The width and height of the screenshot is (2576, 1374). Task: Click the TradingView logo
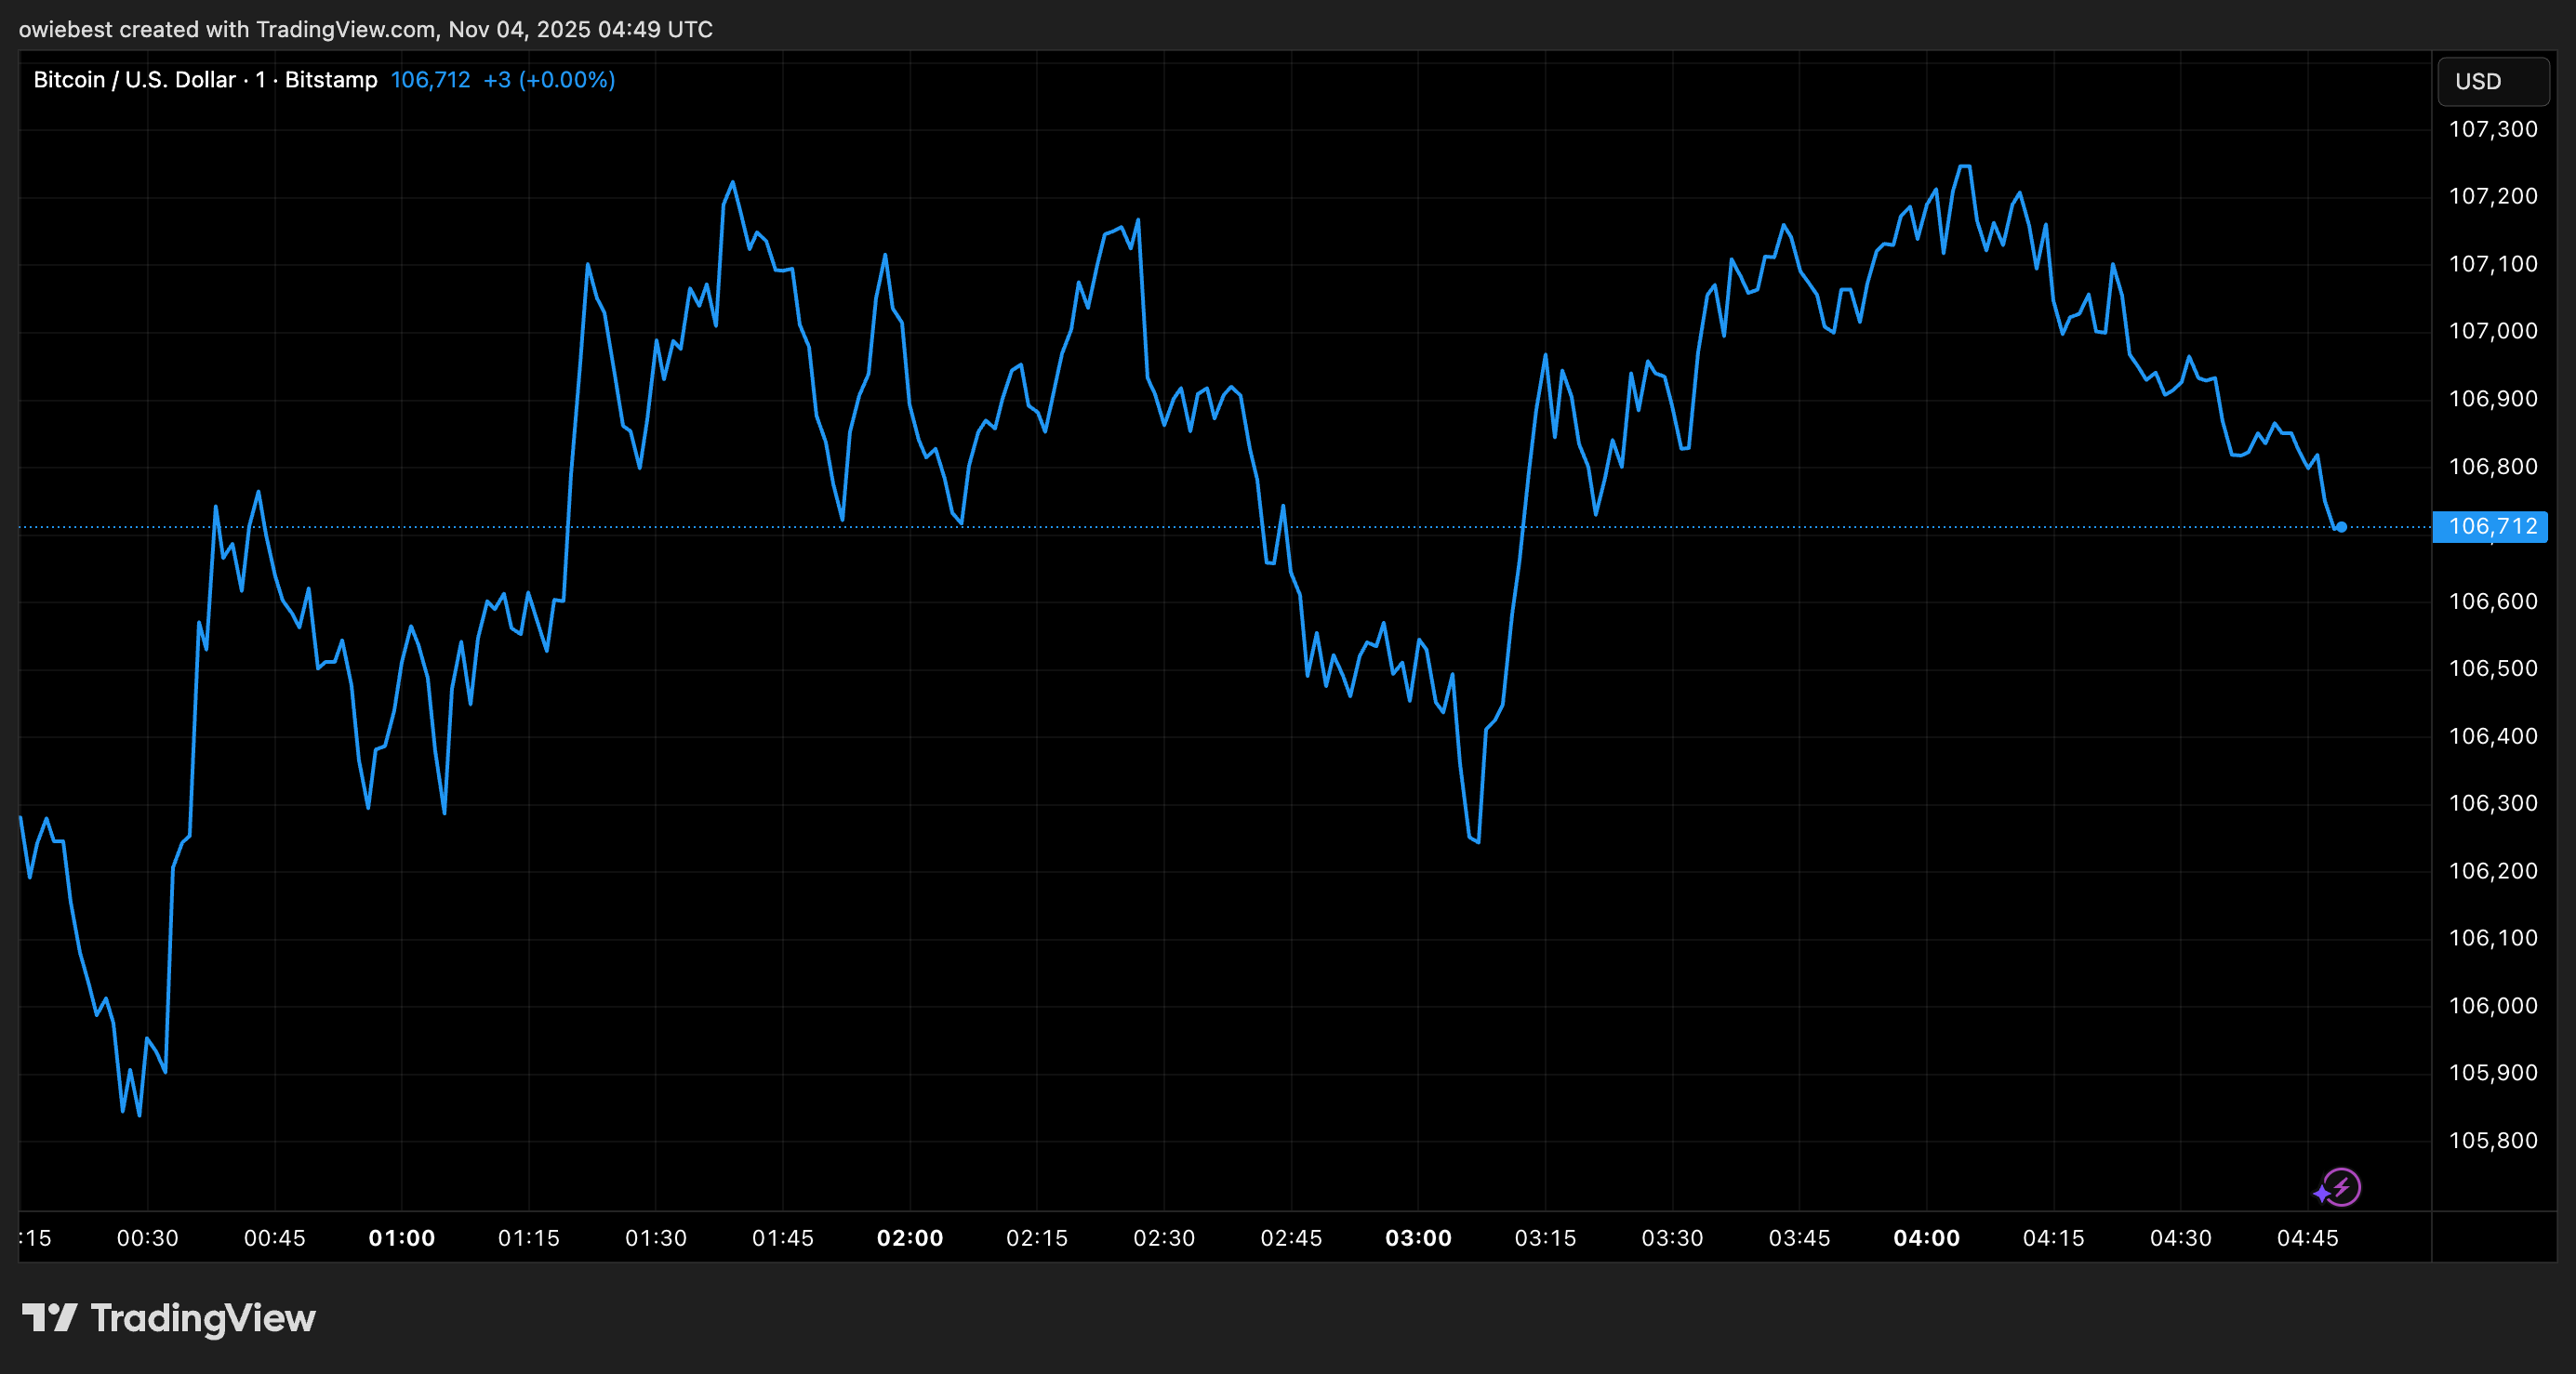tap(170, 1318)
